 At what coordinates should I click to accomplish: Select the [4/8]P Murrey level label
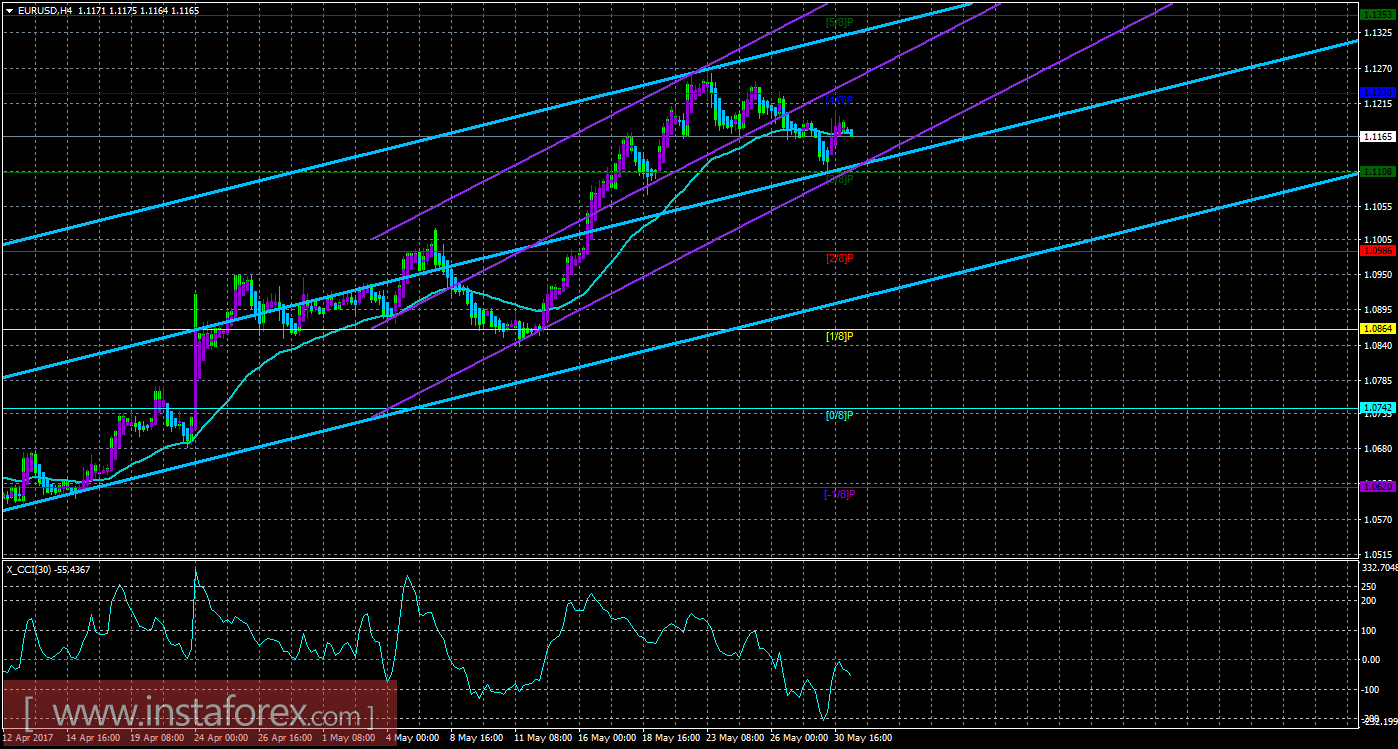coord(839,100)
